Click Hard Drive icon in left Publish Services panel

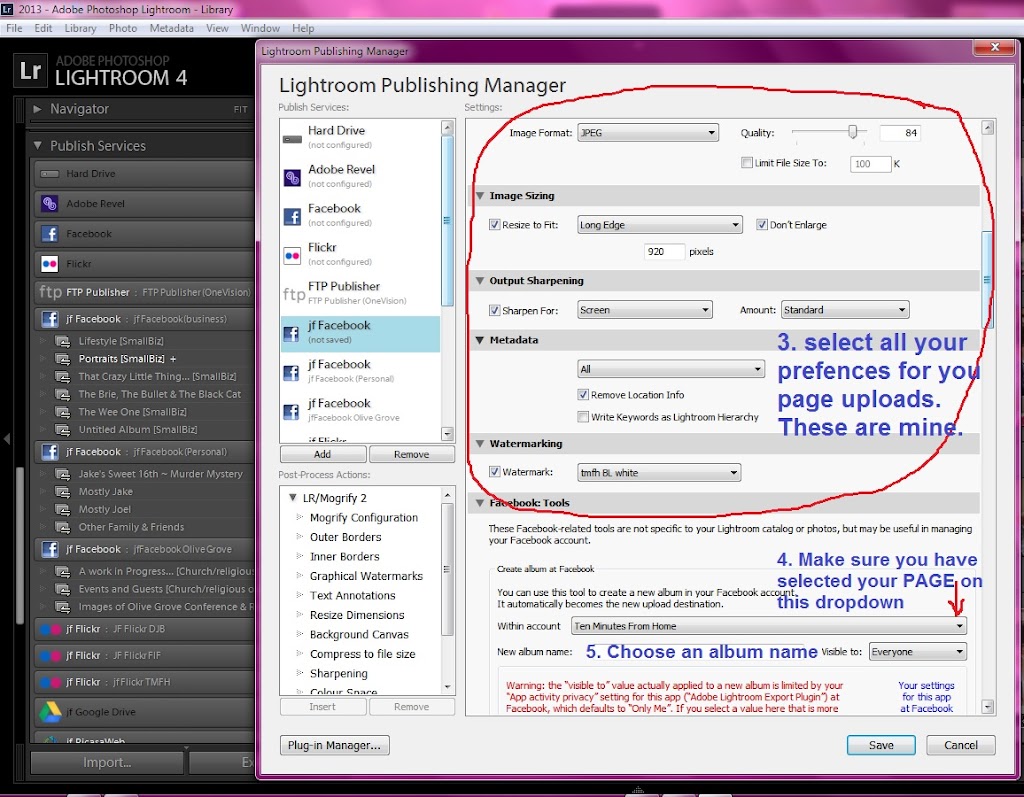50,174
